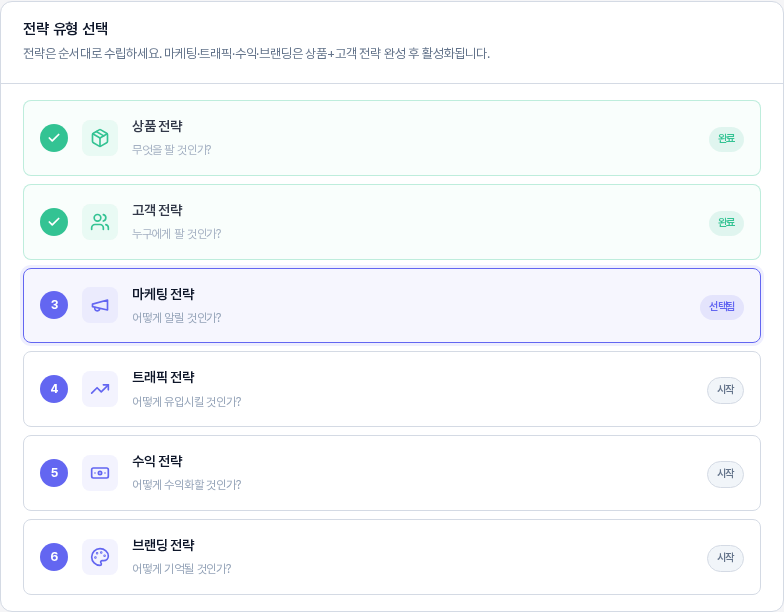This screenshot has width=784, height=612.
Task: Select the 브랜딩 전략 title
Action: [163, 545]
